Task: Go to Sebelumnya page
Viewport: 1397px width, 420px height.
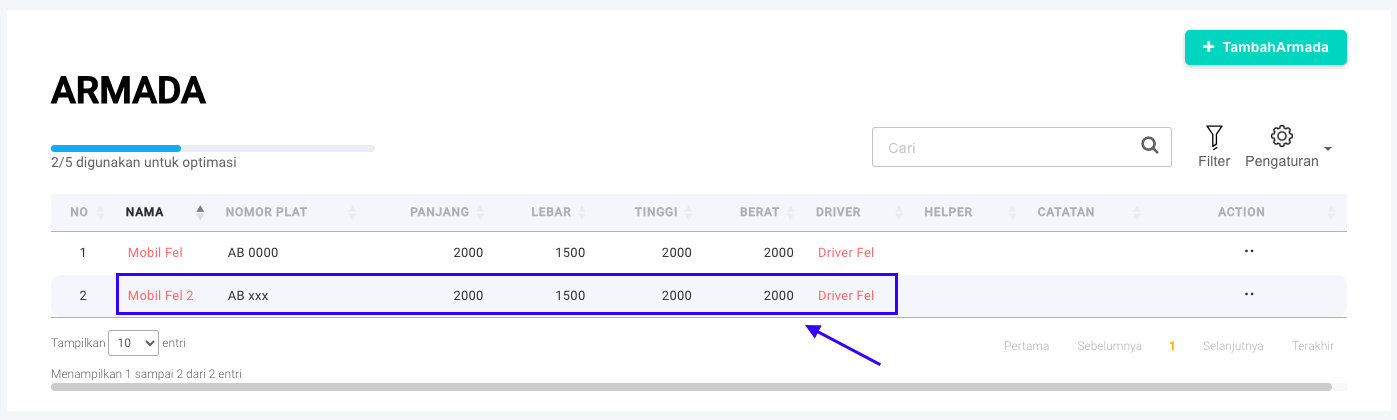Action: tap(1109, 346)
